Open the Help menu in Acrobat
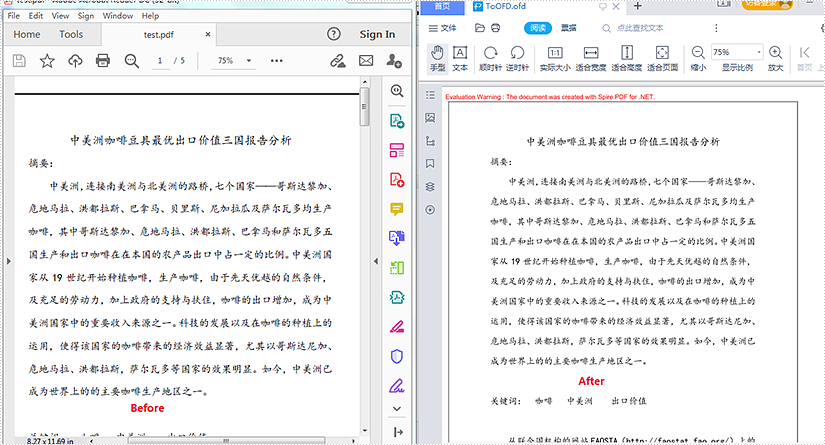 click(150, 16)
